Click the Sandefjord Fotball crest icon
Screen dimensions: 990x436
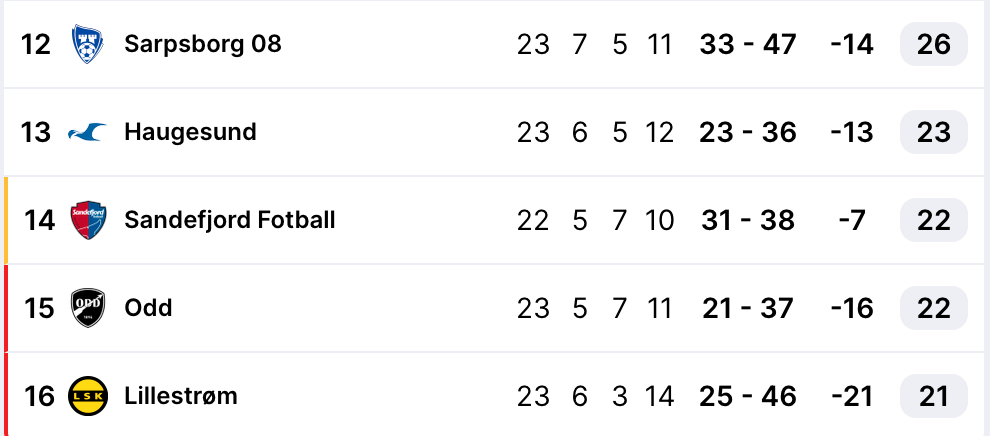click(88, 220)
